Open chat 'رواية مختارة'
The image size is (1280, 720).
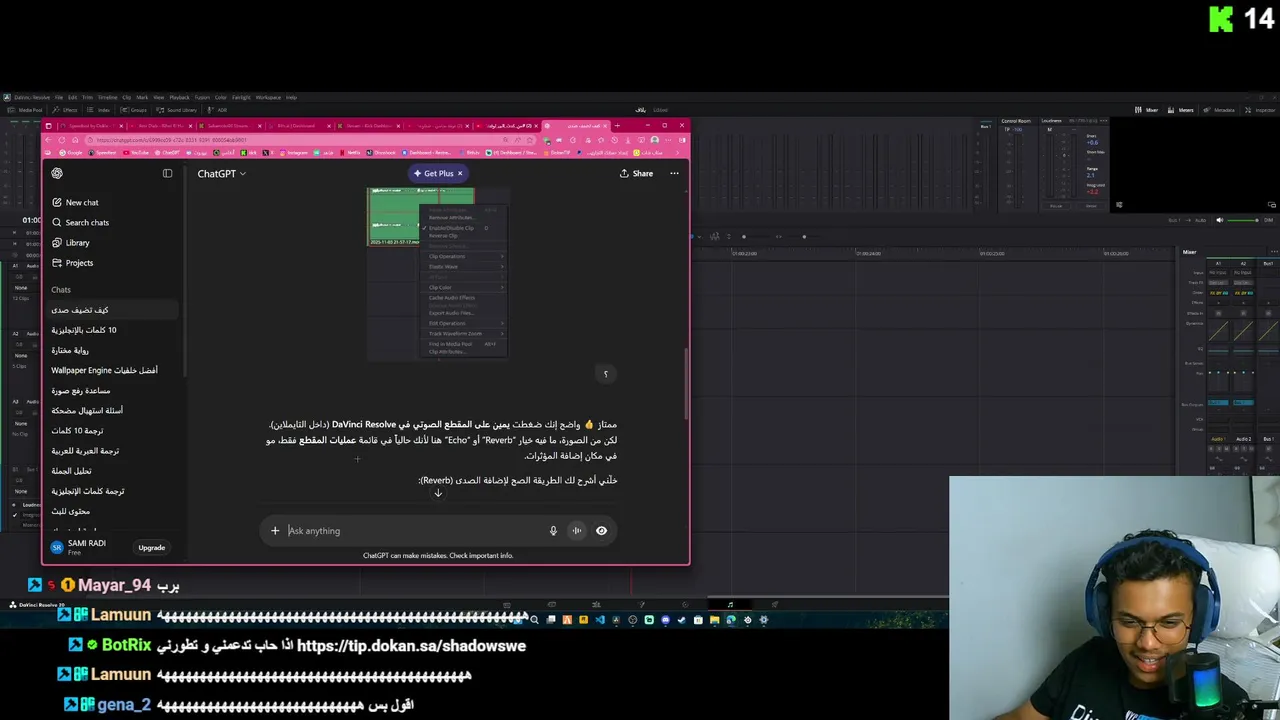click(x=70, y=350)
